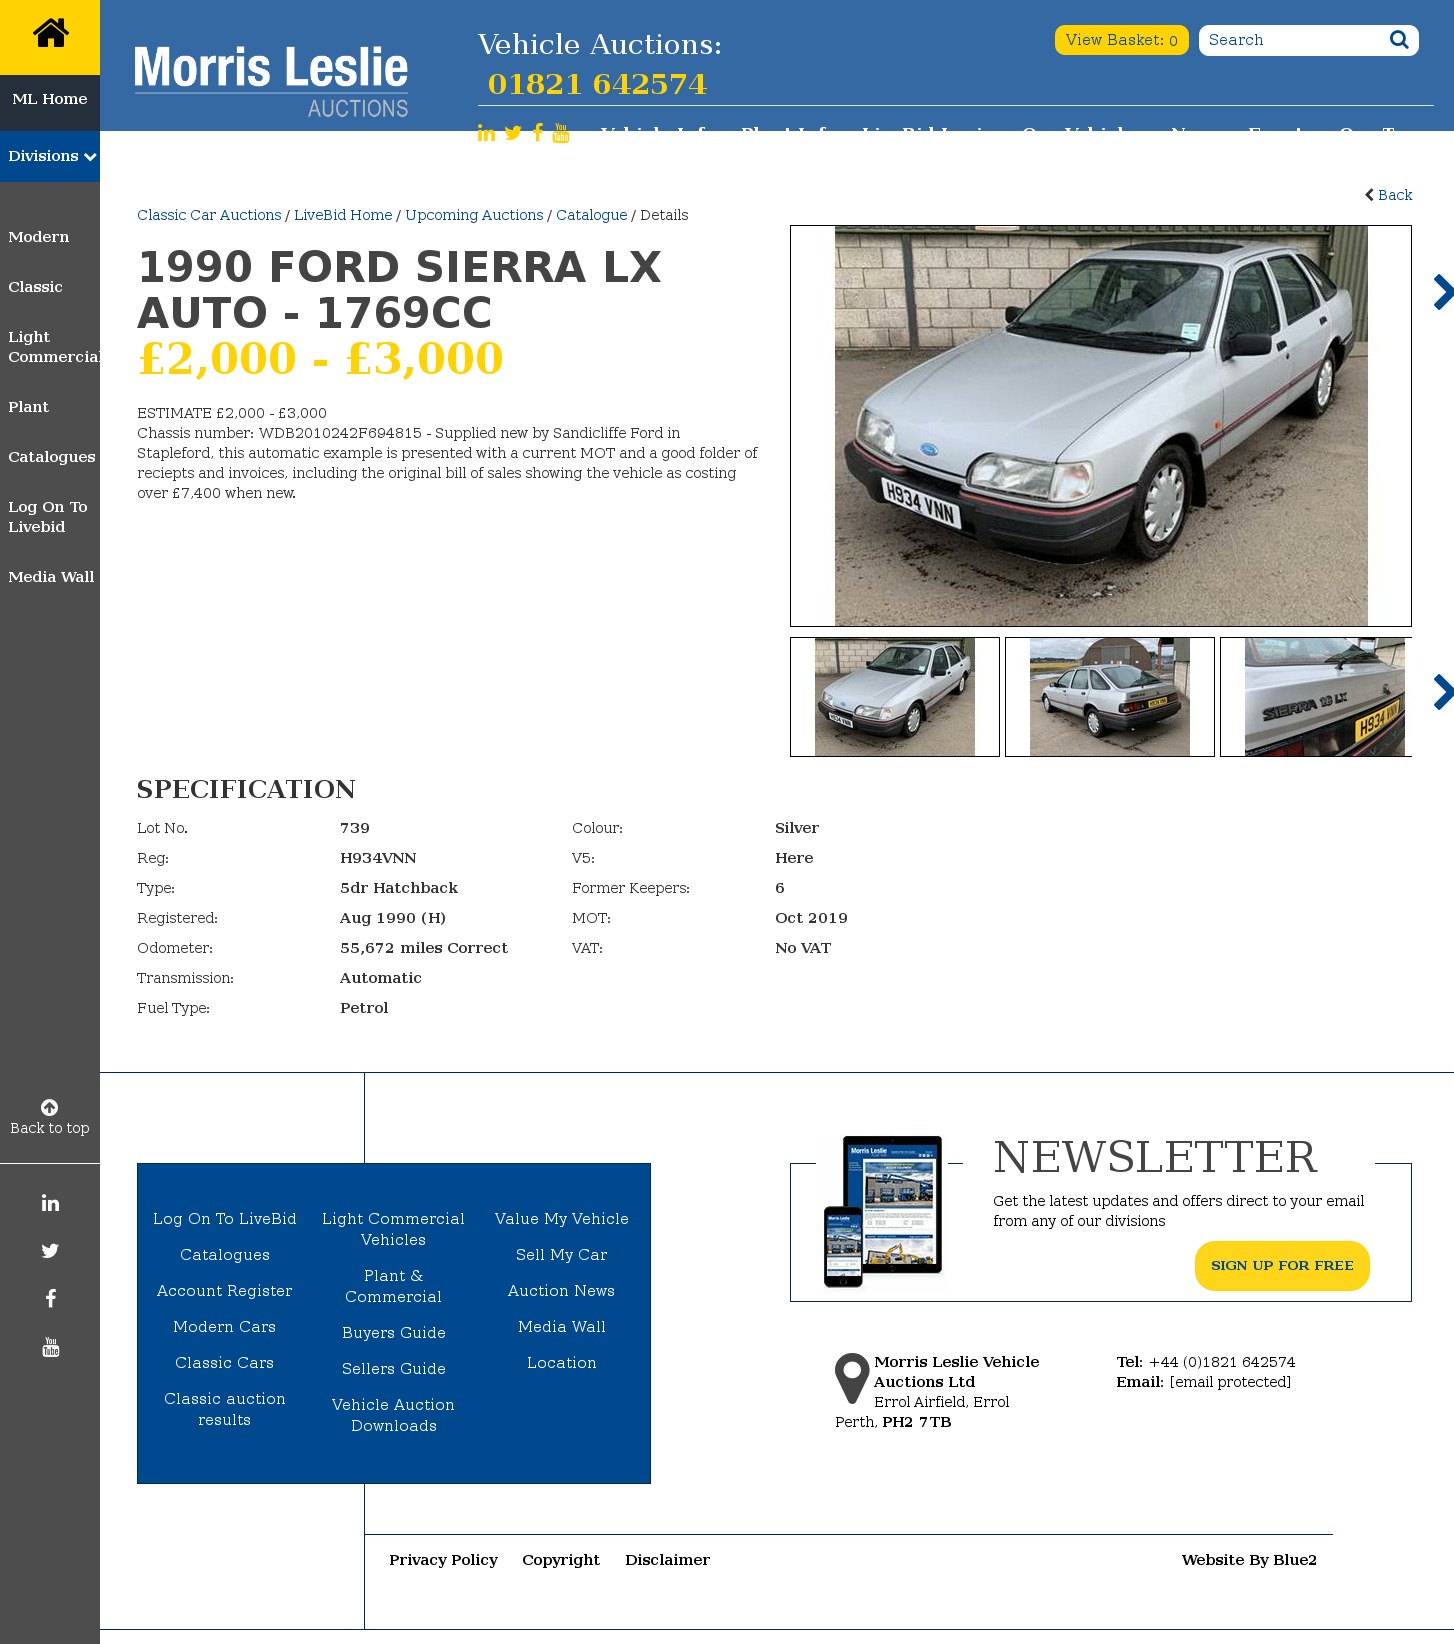Viewport: 1454px width, 1644px height.
Task: Open footer Media Wall link
Action: tap(562, 1327)
